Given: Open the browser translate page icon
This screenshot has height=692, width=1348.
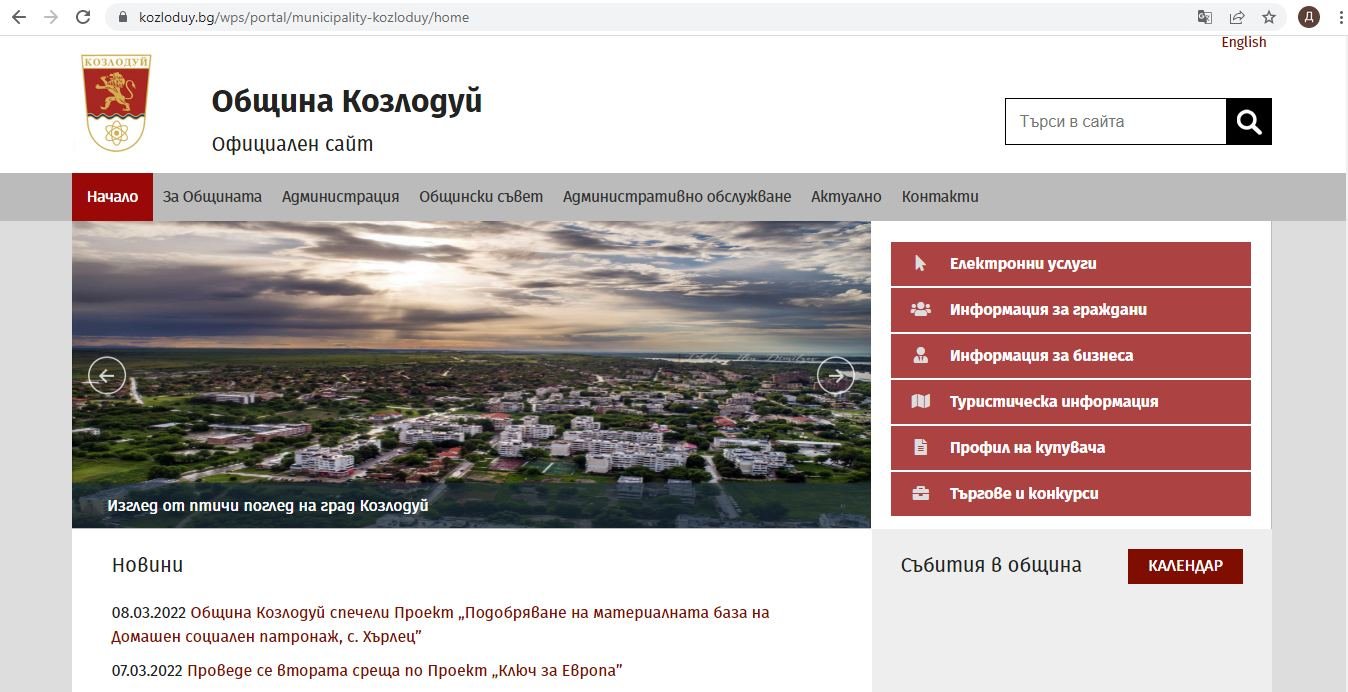Looking at the screenshot, I should pos(1205,17).
